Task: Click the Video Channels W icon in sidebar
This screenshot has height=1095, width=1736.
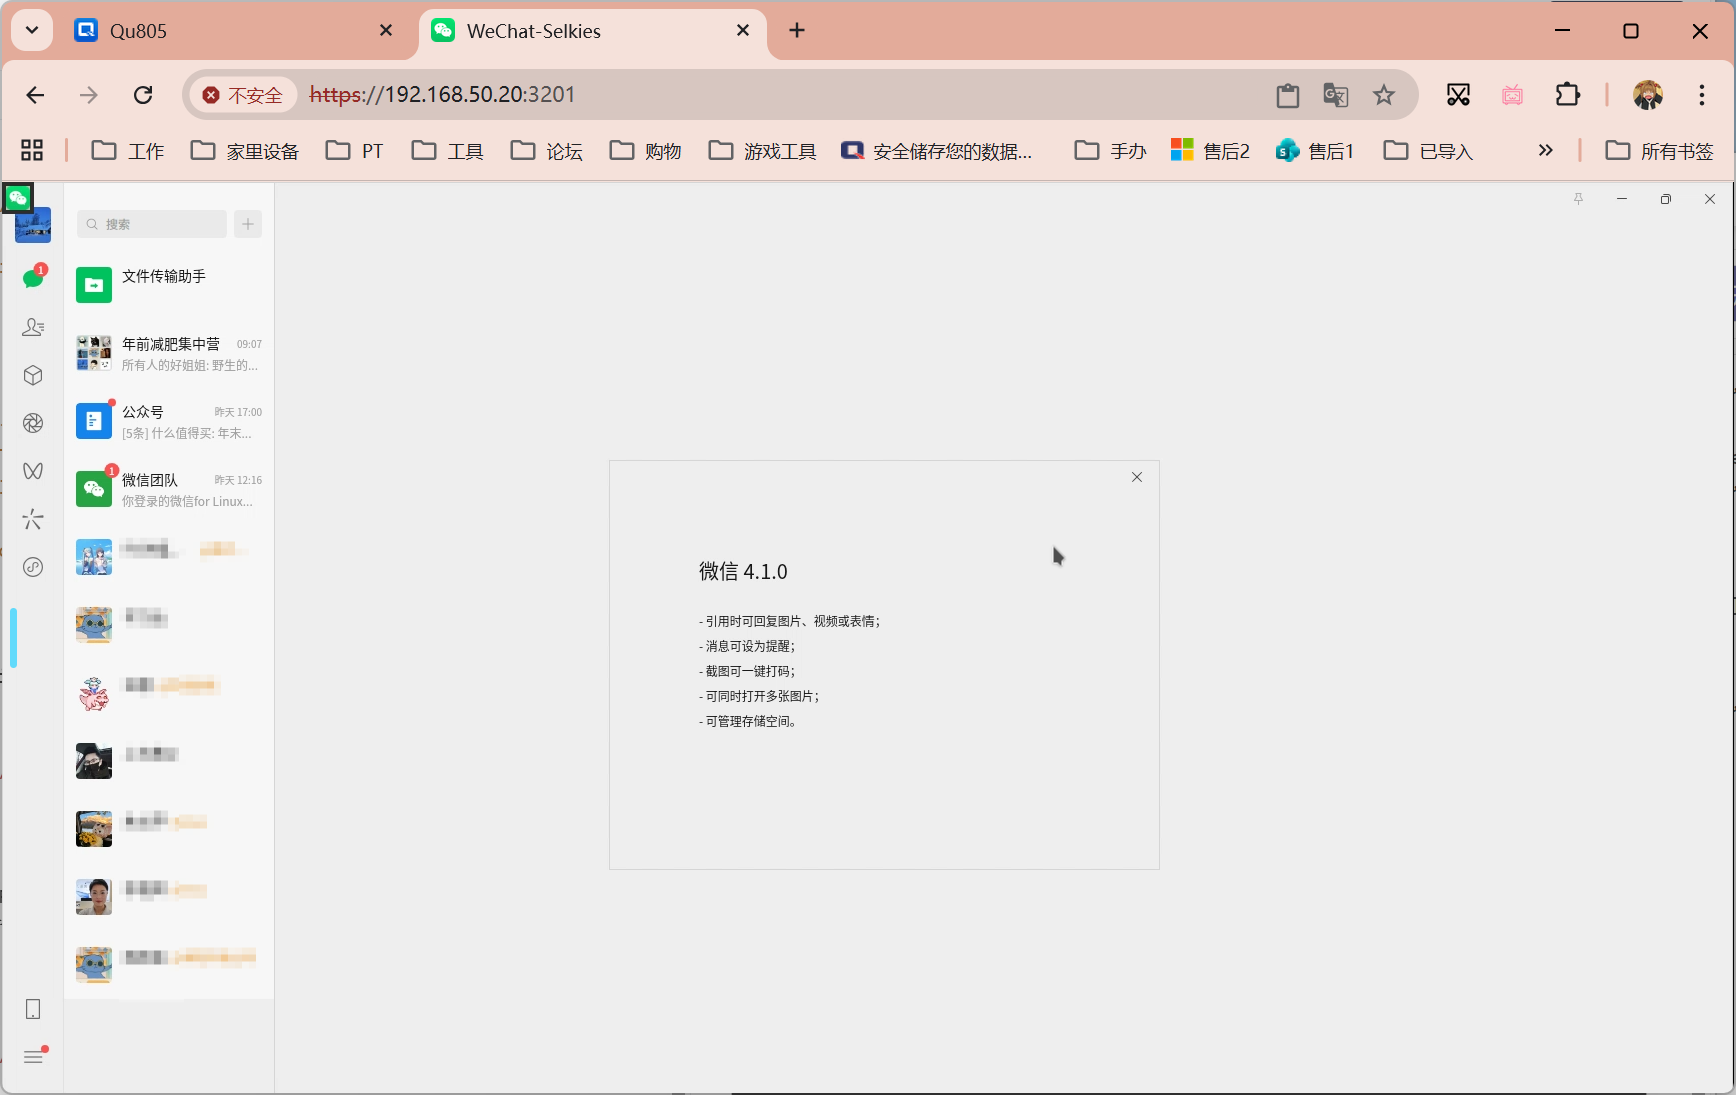Action: point(33,471)
